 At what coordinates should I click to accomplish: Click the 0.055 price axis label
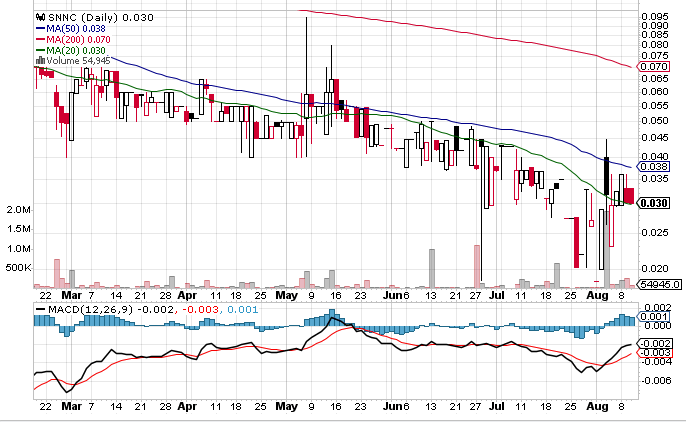[655, 105]
